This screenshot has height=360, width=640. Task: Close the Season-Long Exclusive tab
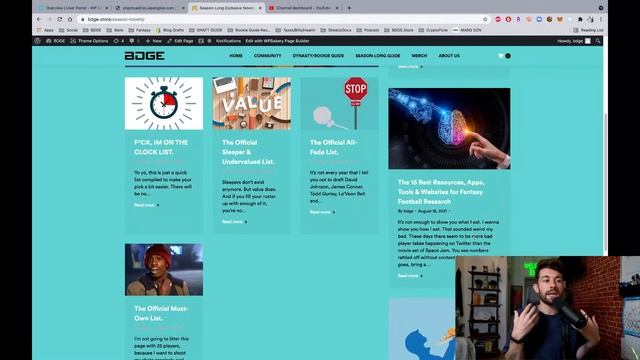(x=260, y=8)
